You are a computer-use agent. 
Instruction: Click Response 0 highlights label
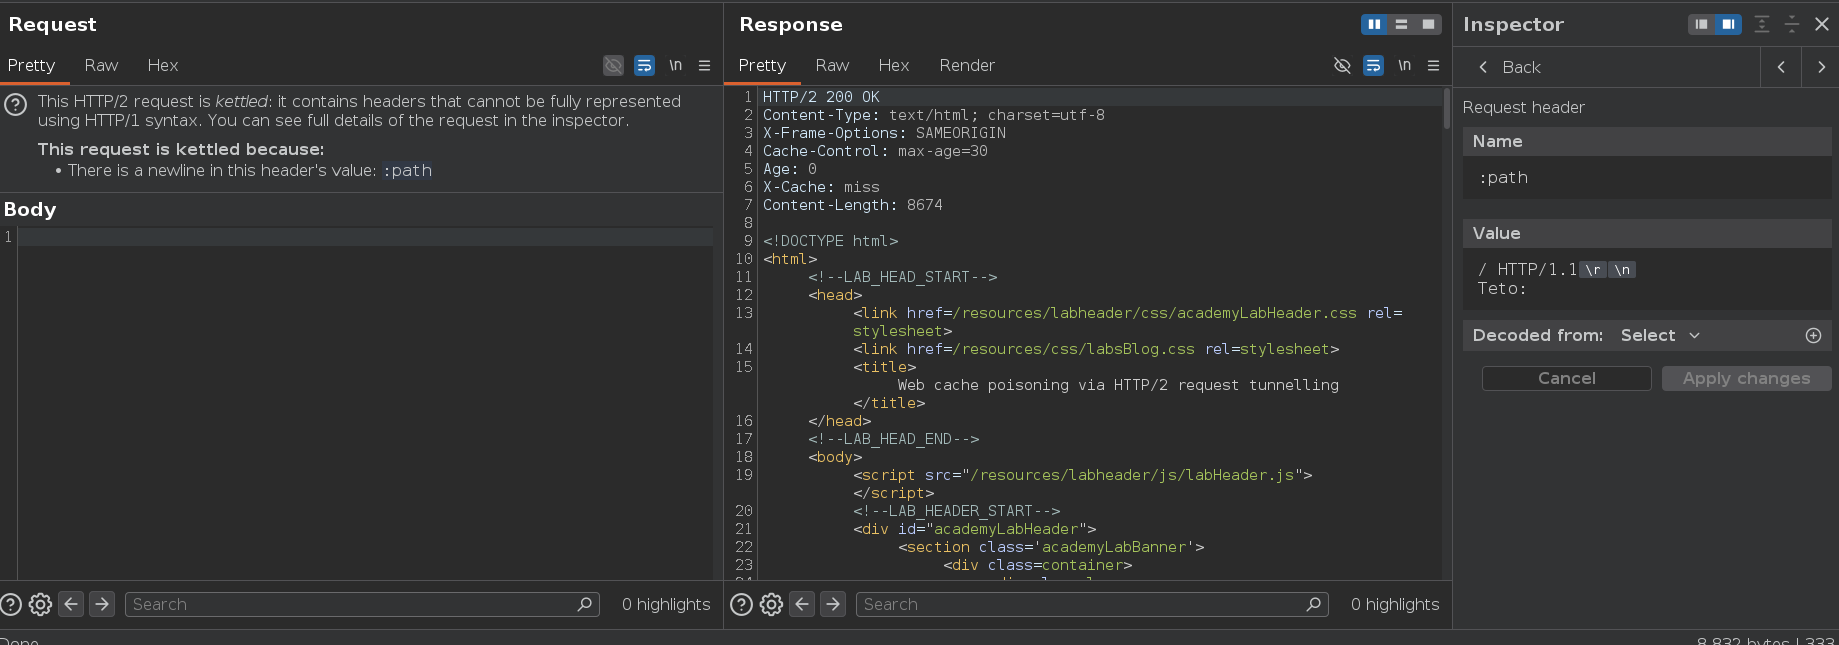(1395, 604)
